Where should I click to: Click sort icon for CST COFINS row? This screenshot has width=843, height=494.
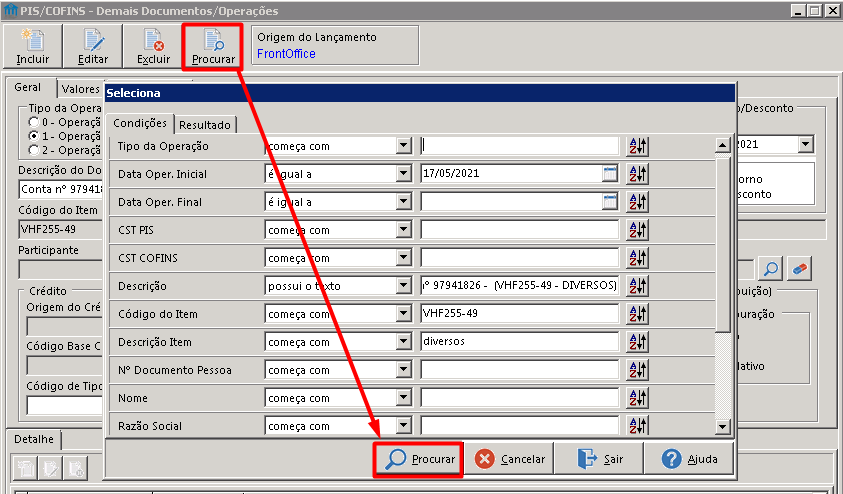[638, 257]
